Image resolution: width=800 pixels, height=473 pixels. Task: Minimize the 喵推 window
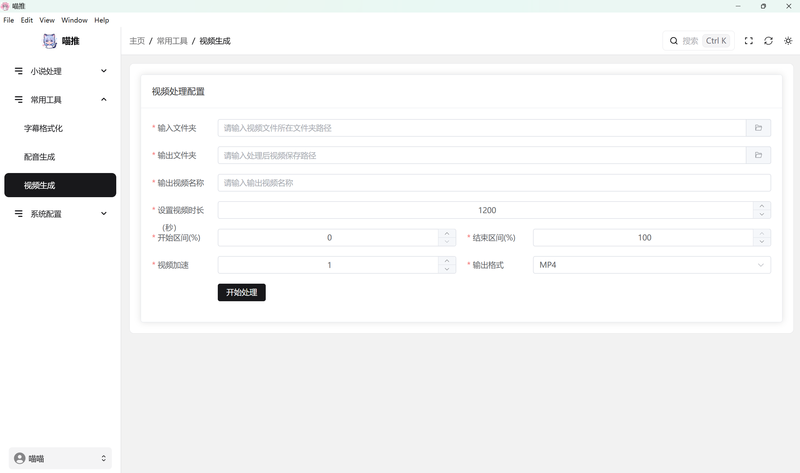[738, 6]
